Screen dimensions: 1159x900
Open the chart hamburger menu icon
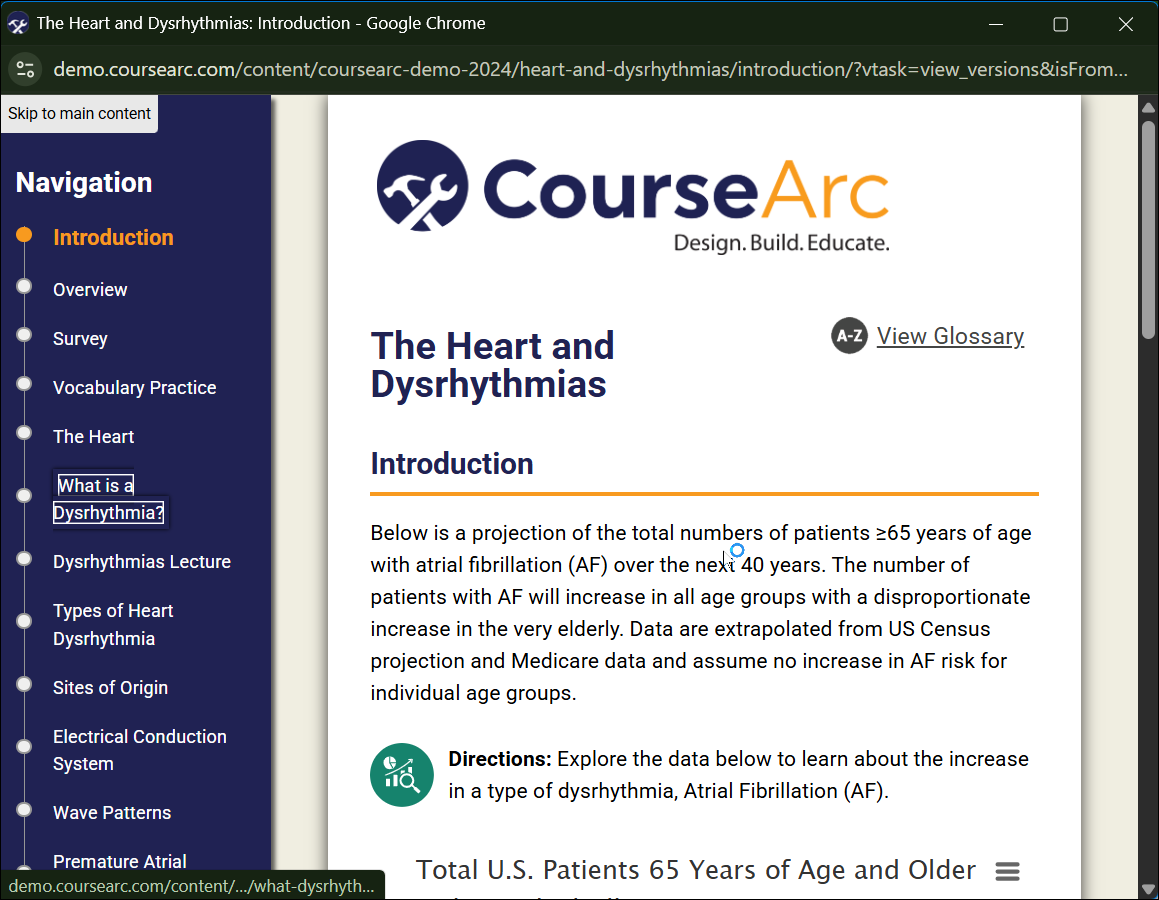(x=1007, y=871)
